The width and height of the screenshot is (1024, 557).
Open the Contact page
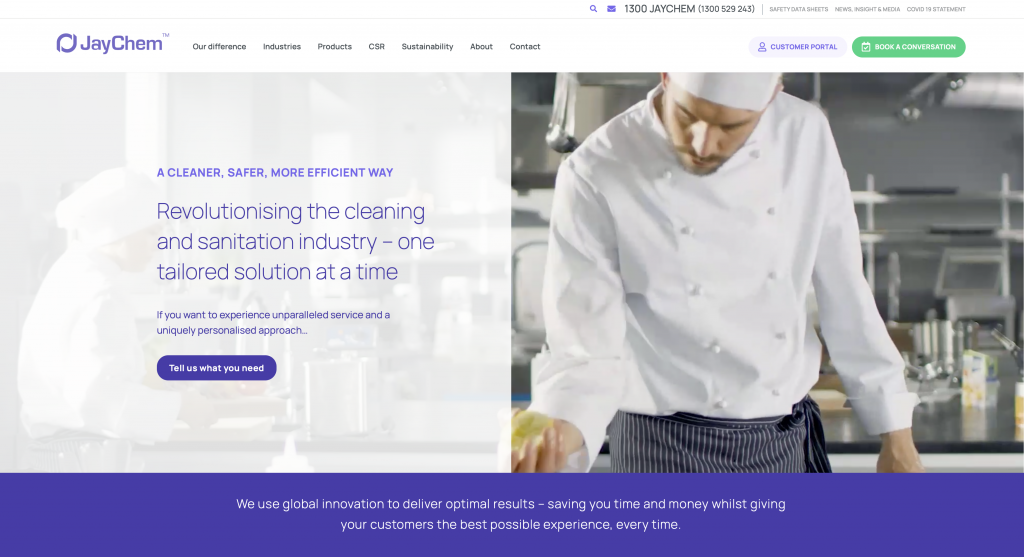pyautogui.click(x=524, y=46)
